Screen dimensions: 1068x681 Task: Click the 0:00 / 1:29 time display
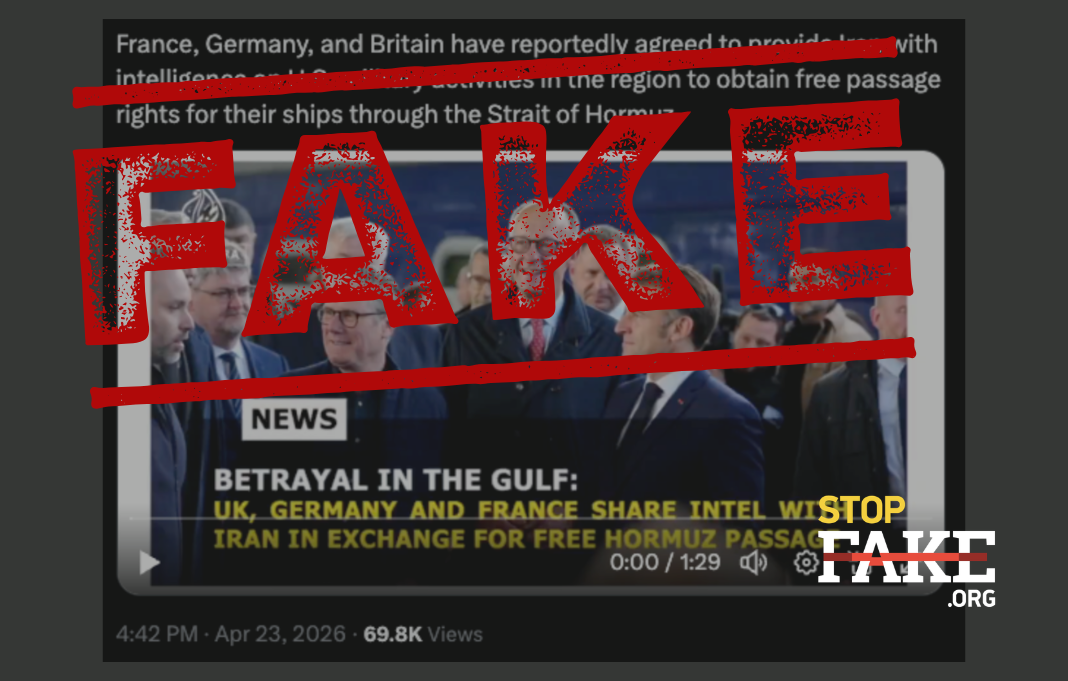(665, 563)
